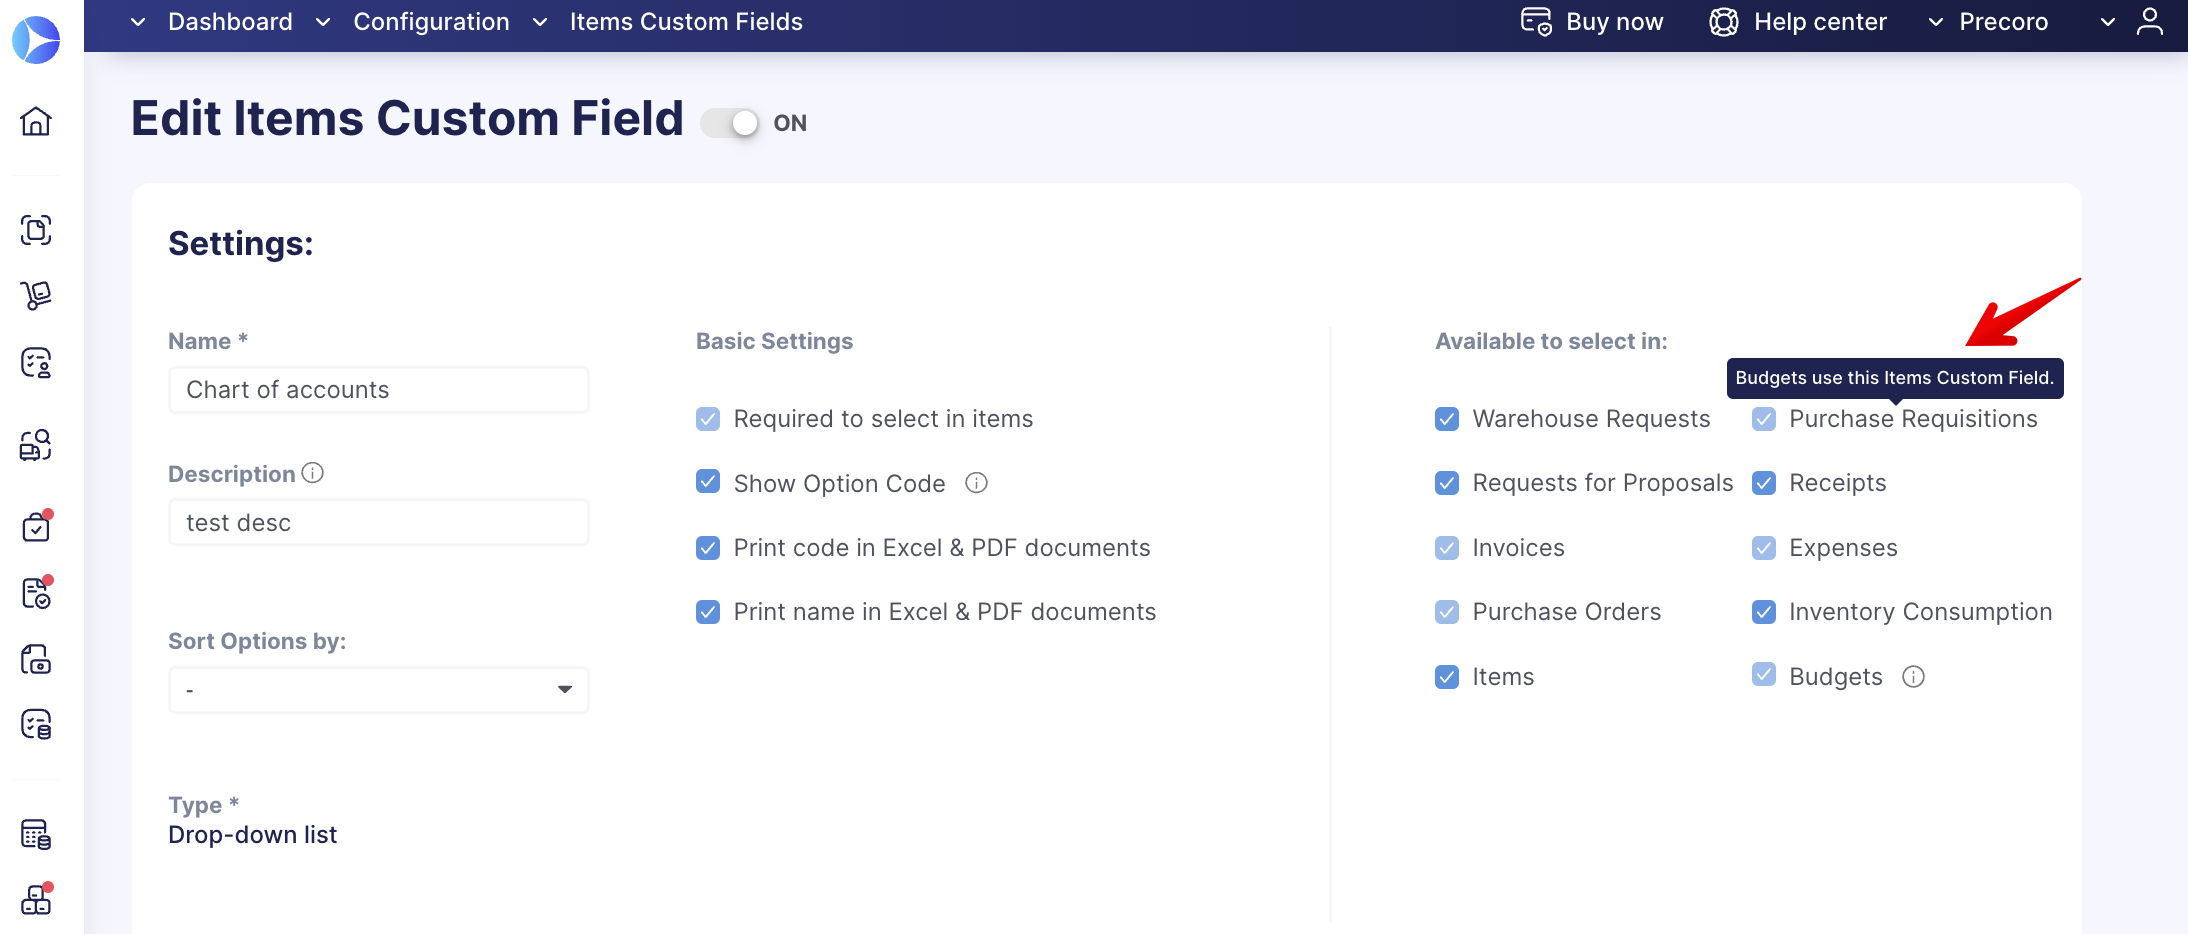Disable the Receipts checkbox
Image resolution: width=2188 pixels, height=934 pixels.
click(1763, 483)
